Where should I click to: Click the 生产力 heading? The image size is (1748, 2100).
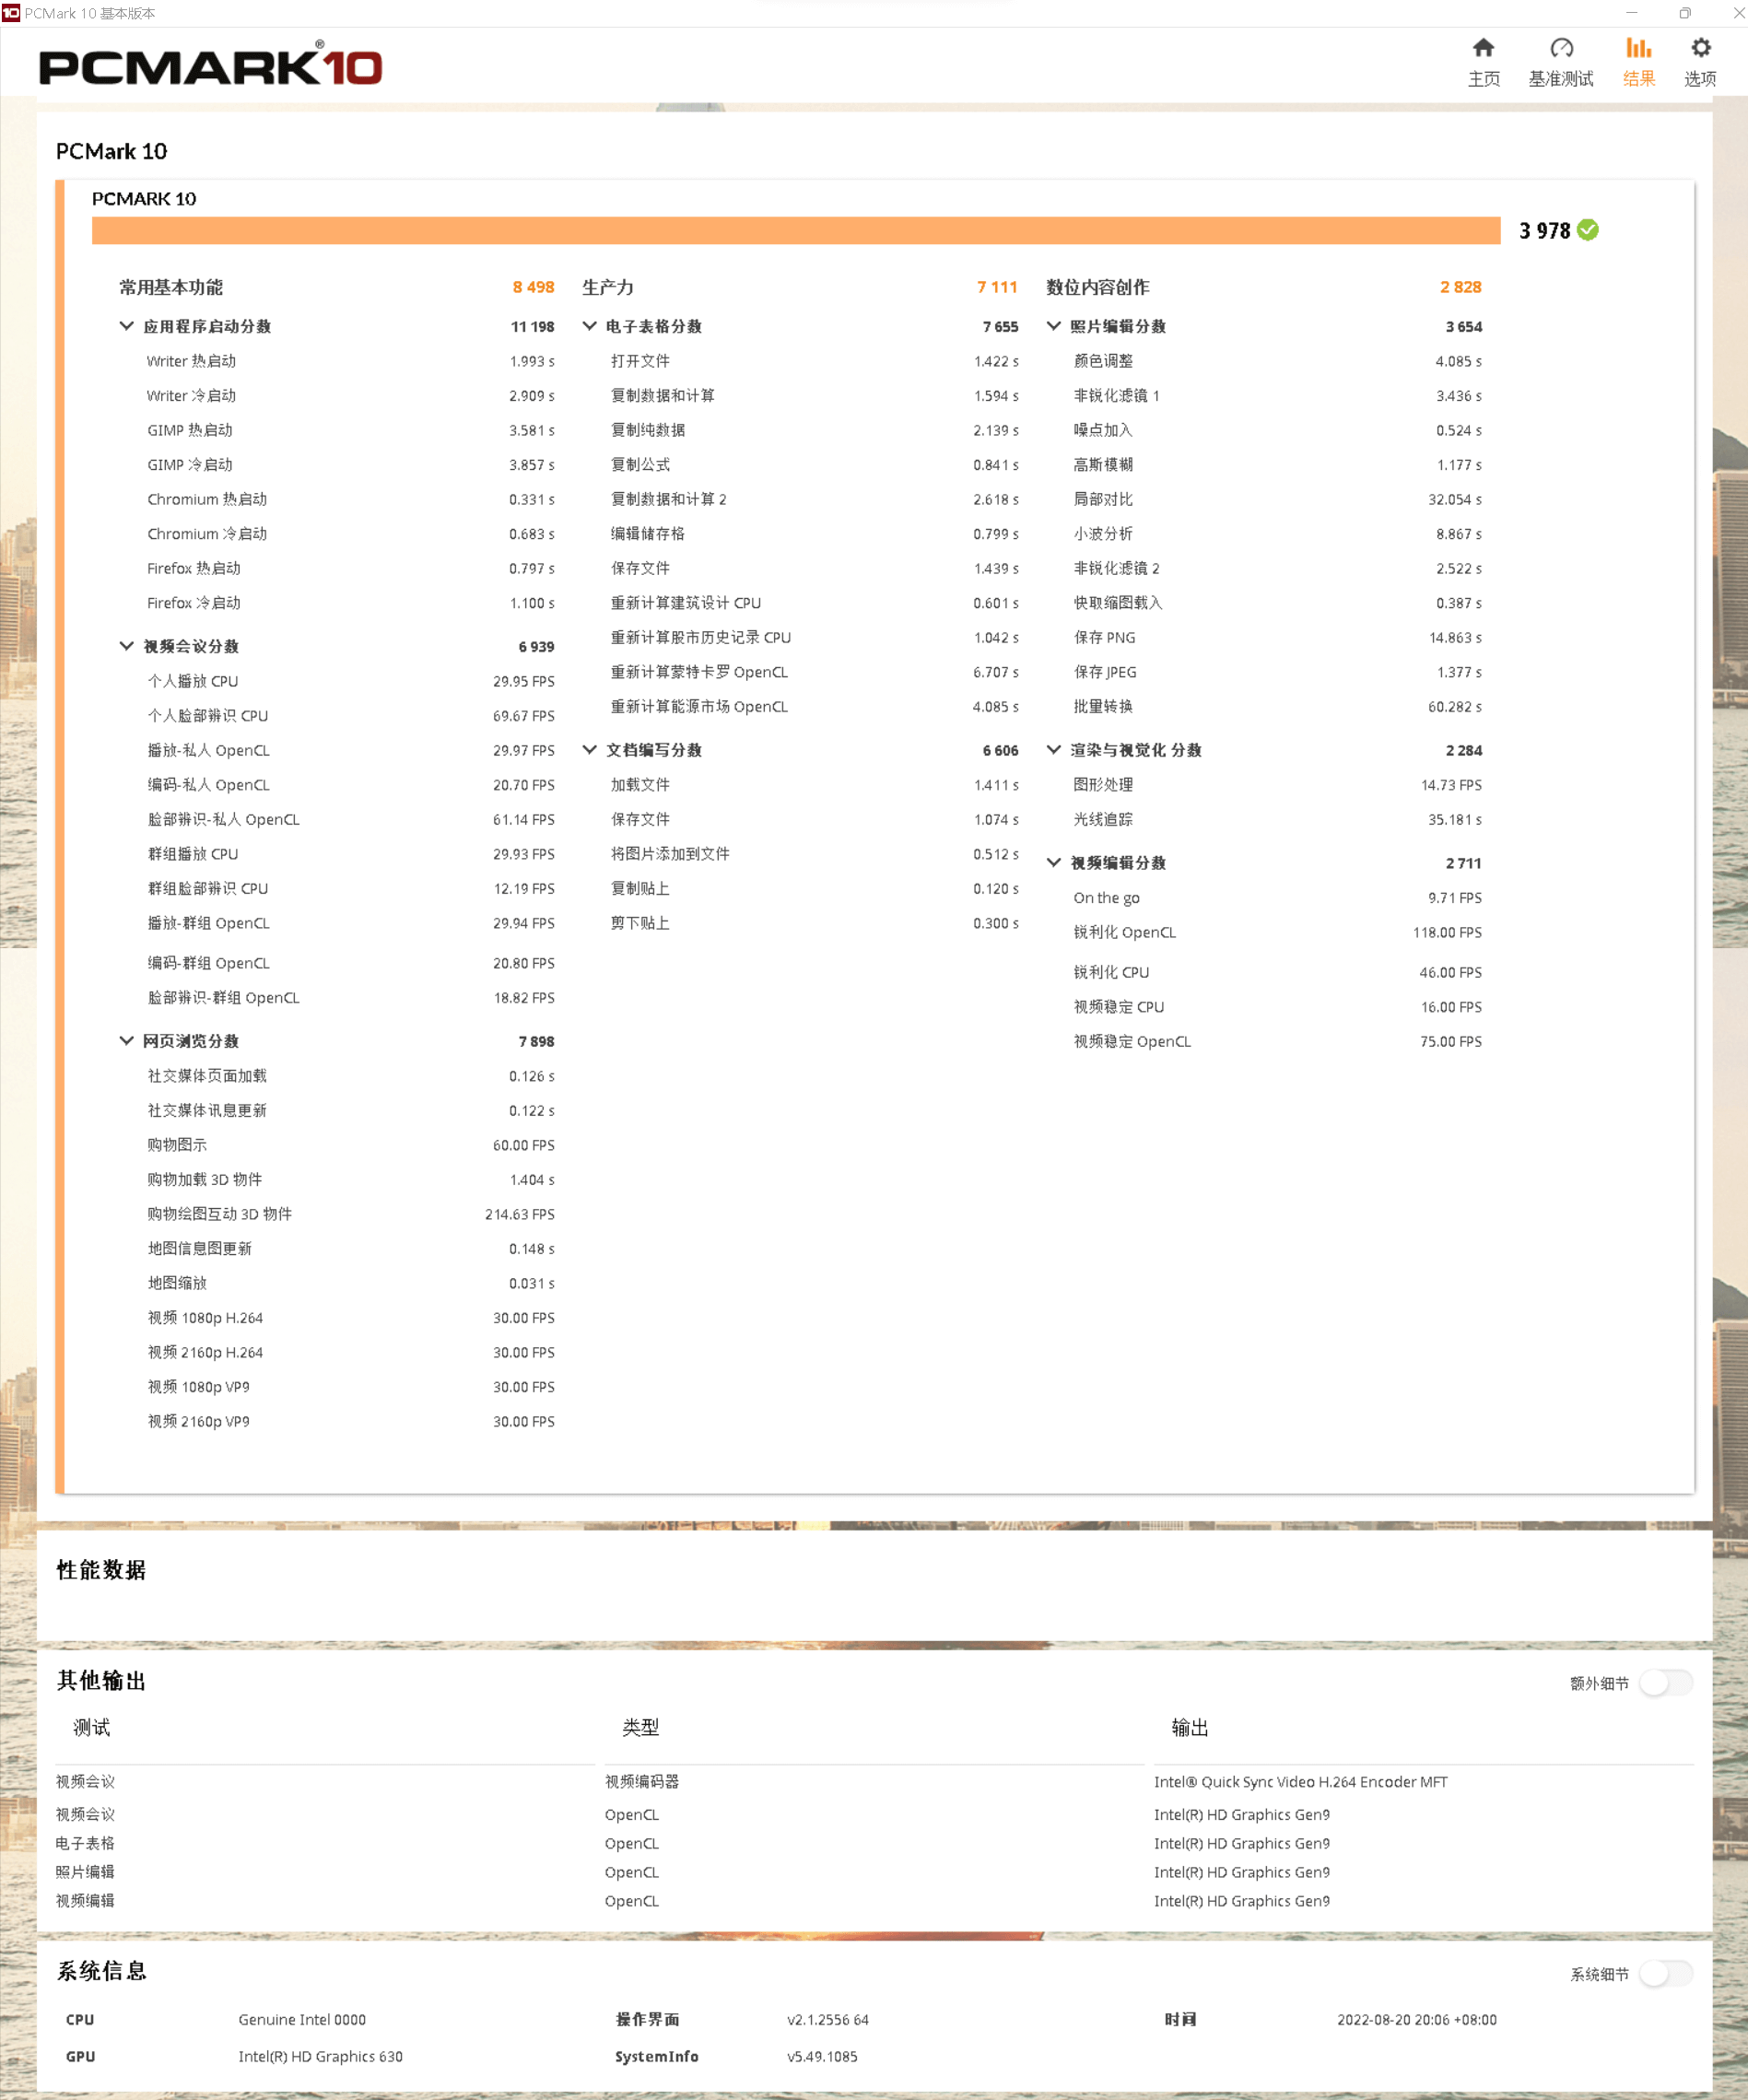point(608,287)
